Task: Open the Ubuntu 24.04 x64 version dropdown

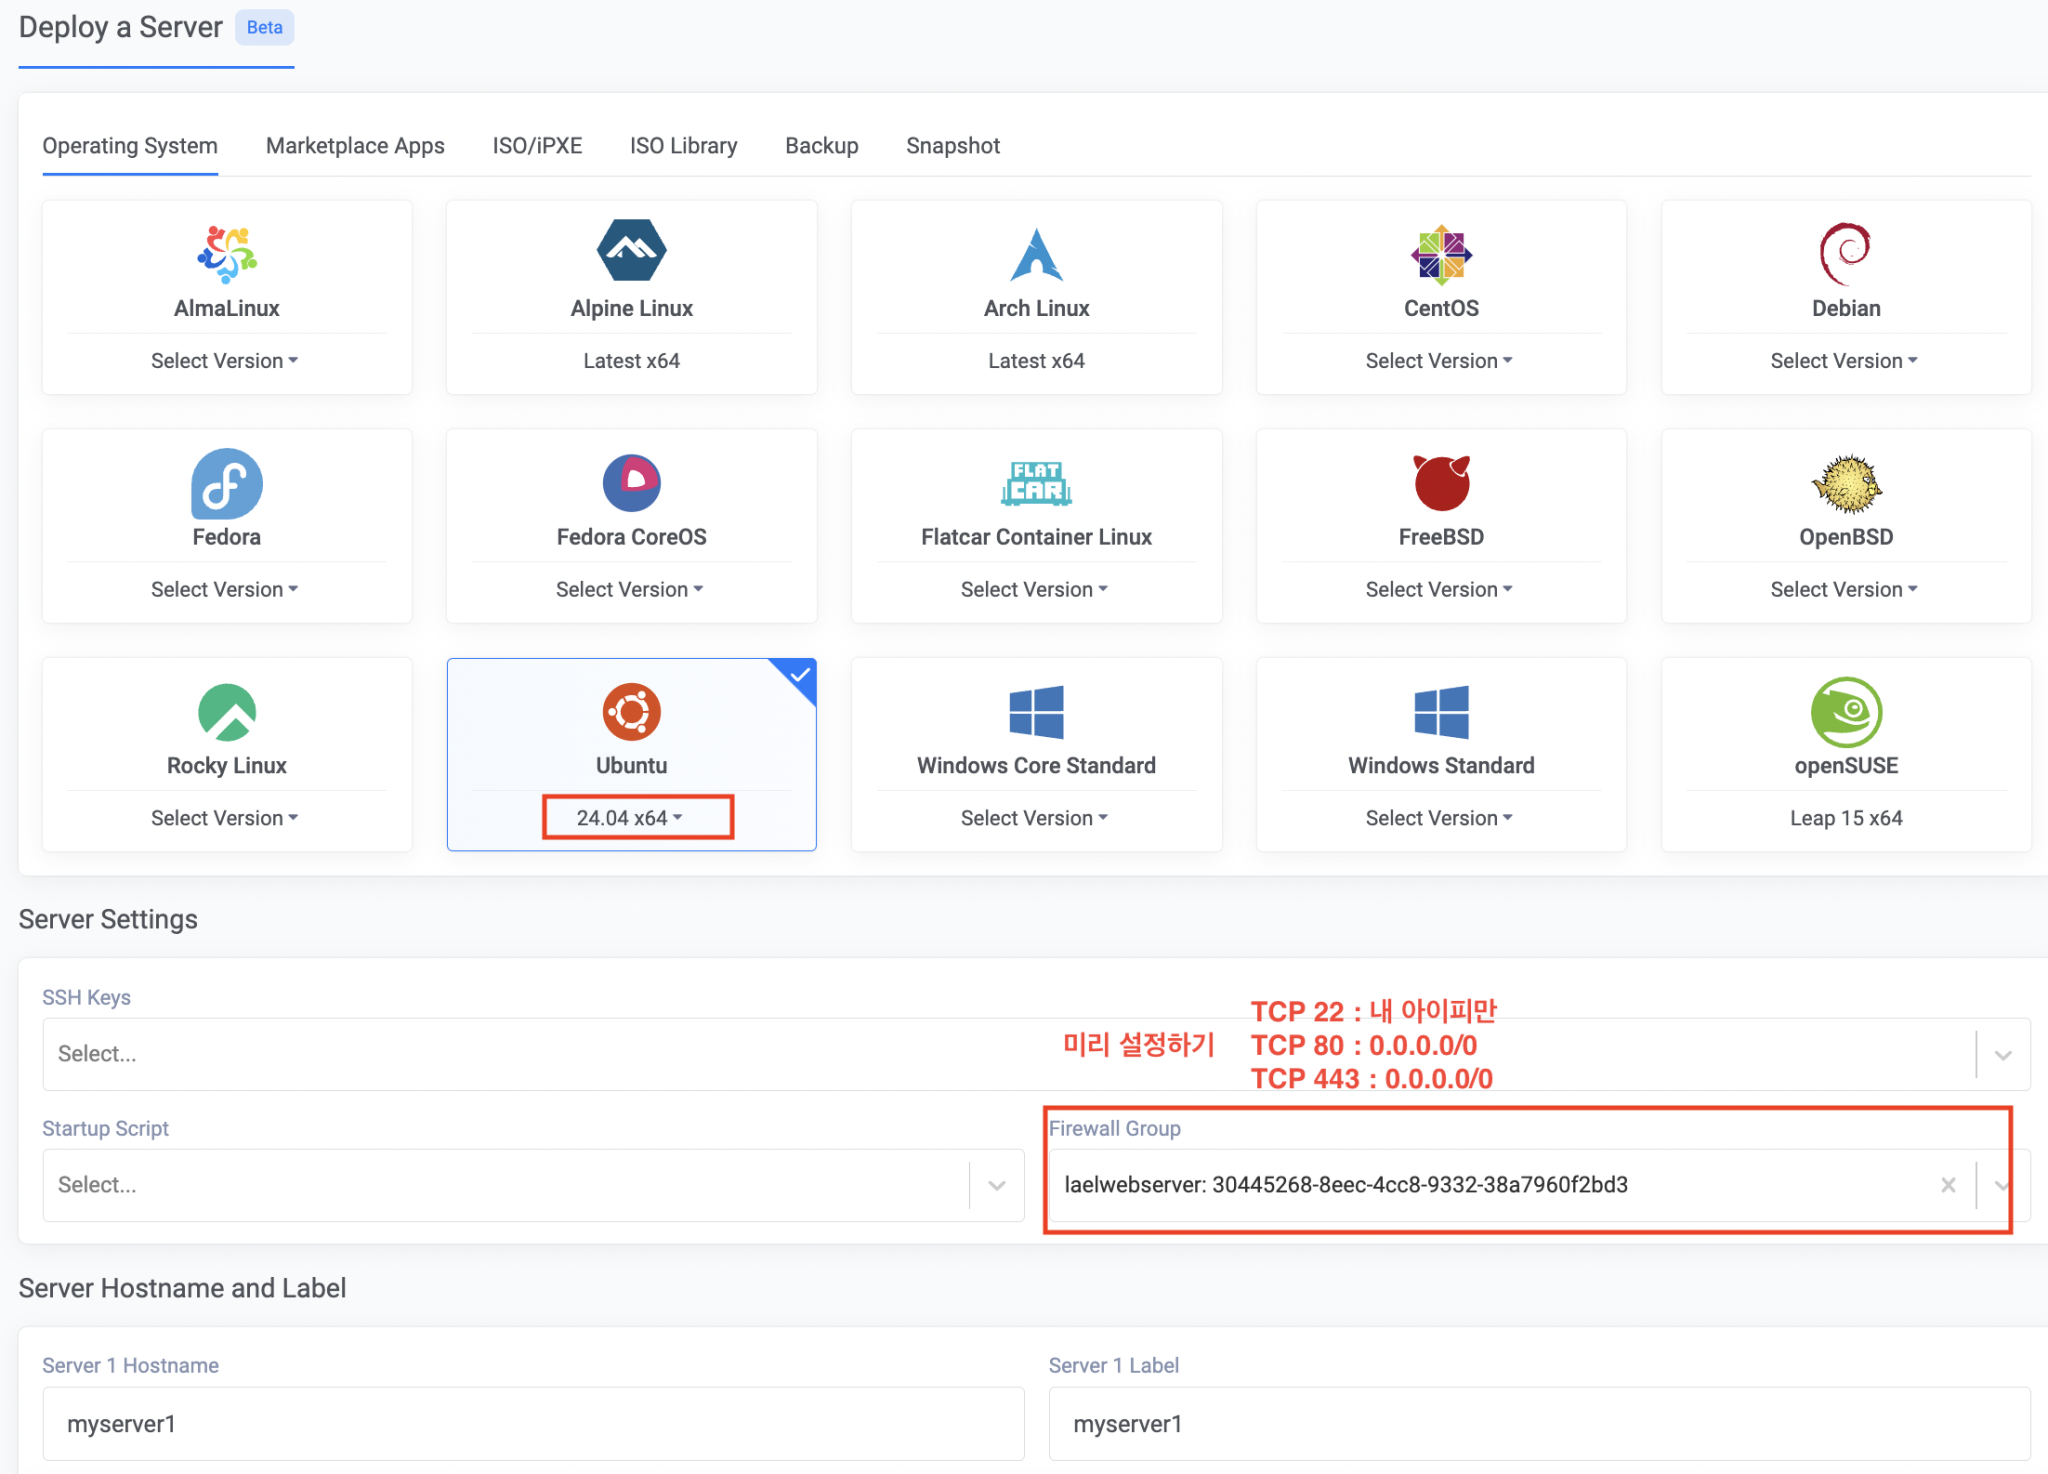Action: click(634, 816)
